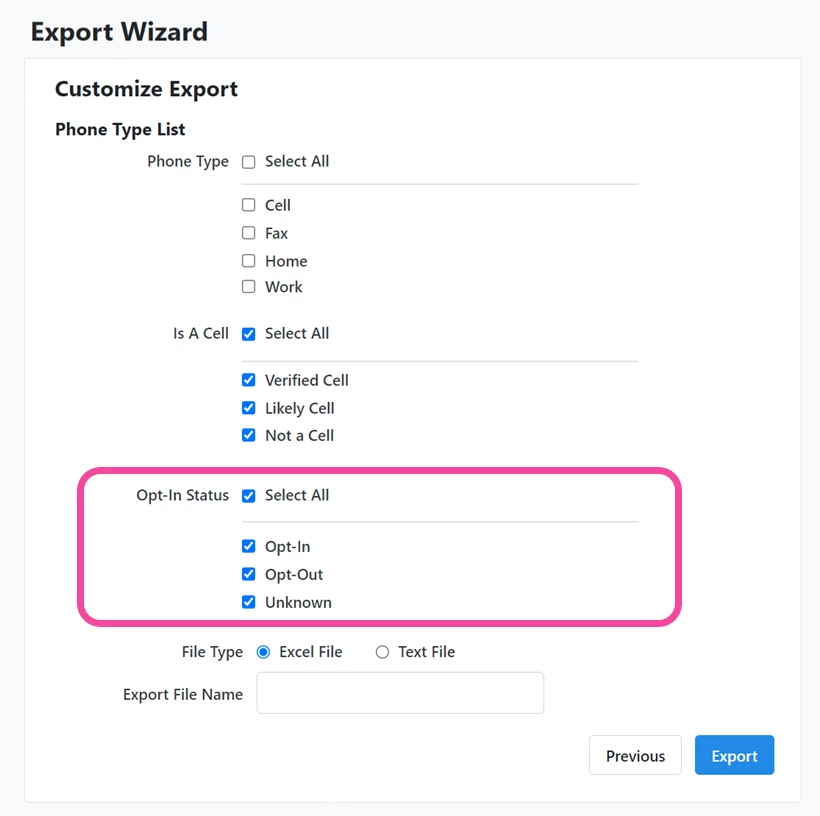Screen dimensions: 820x816
Task: Uncheck the Unknown opt-in status checkbox
Action: tap(248, 602)
